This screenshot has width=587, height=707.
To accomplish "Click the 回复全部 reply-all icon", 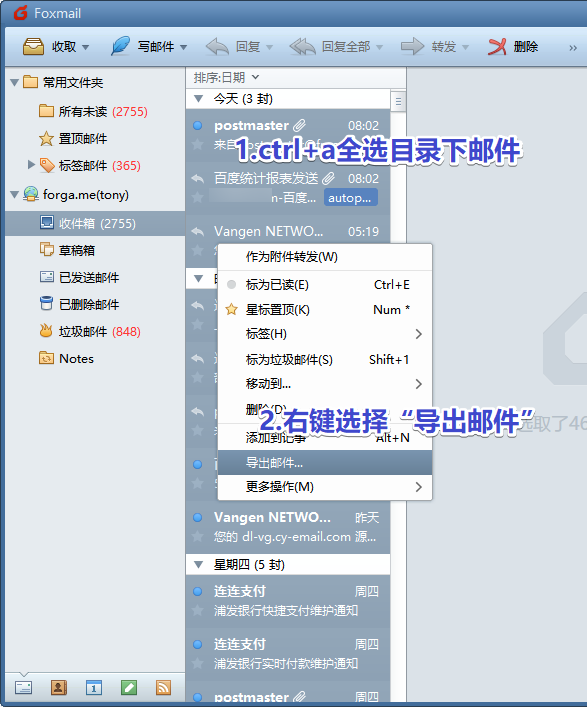I will pos(302,46).
